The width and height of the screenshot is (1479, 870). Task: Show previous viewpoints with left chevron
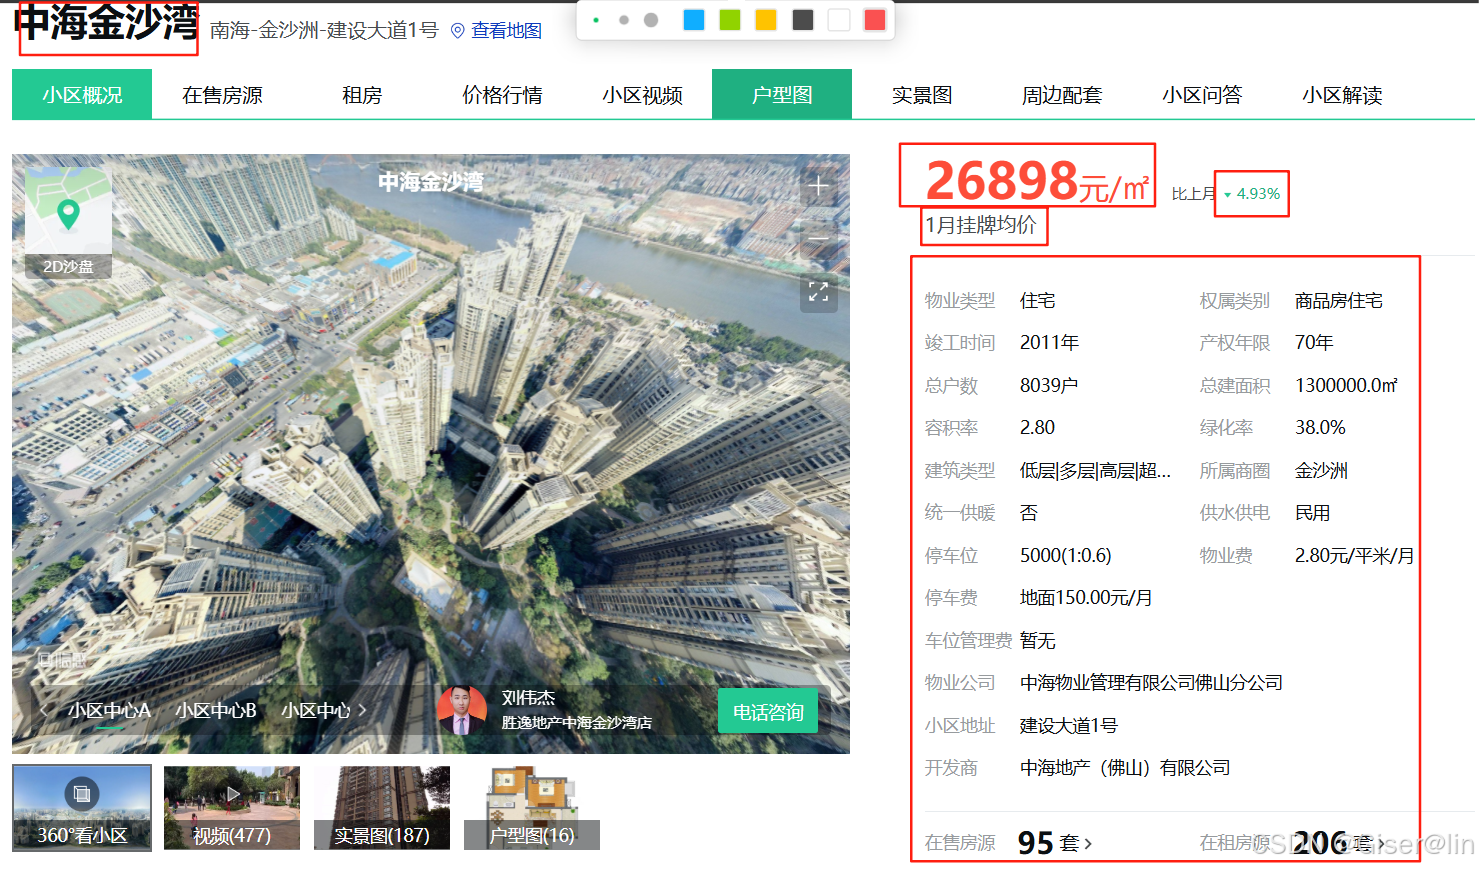[x=44, y=710]
